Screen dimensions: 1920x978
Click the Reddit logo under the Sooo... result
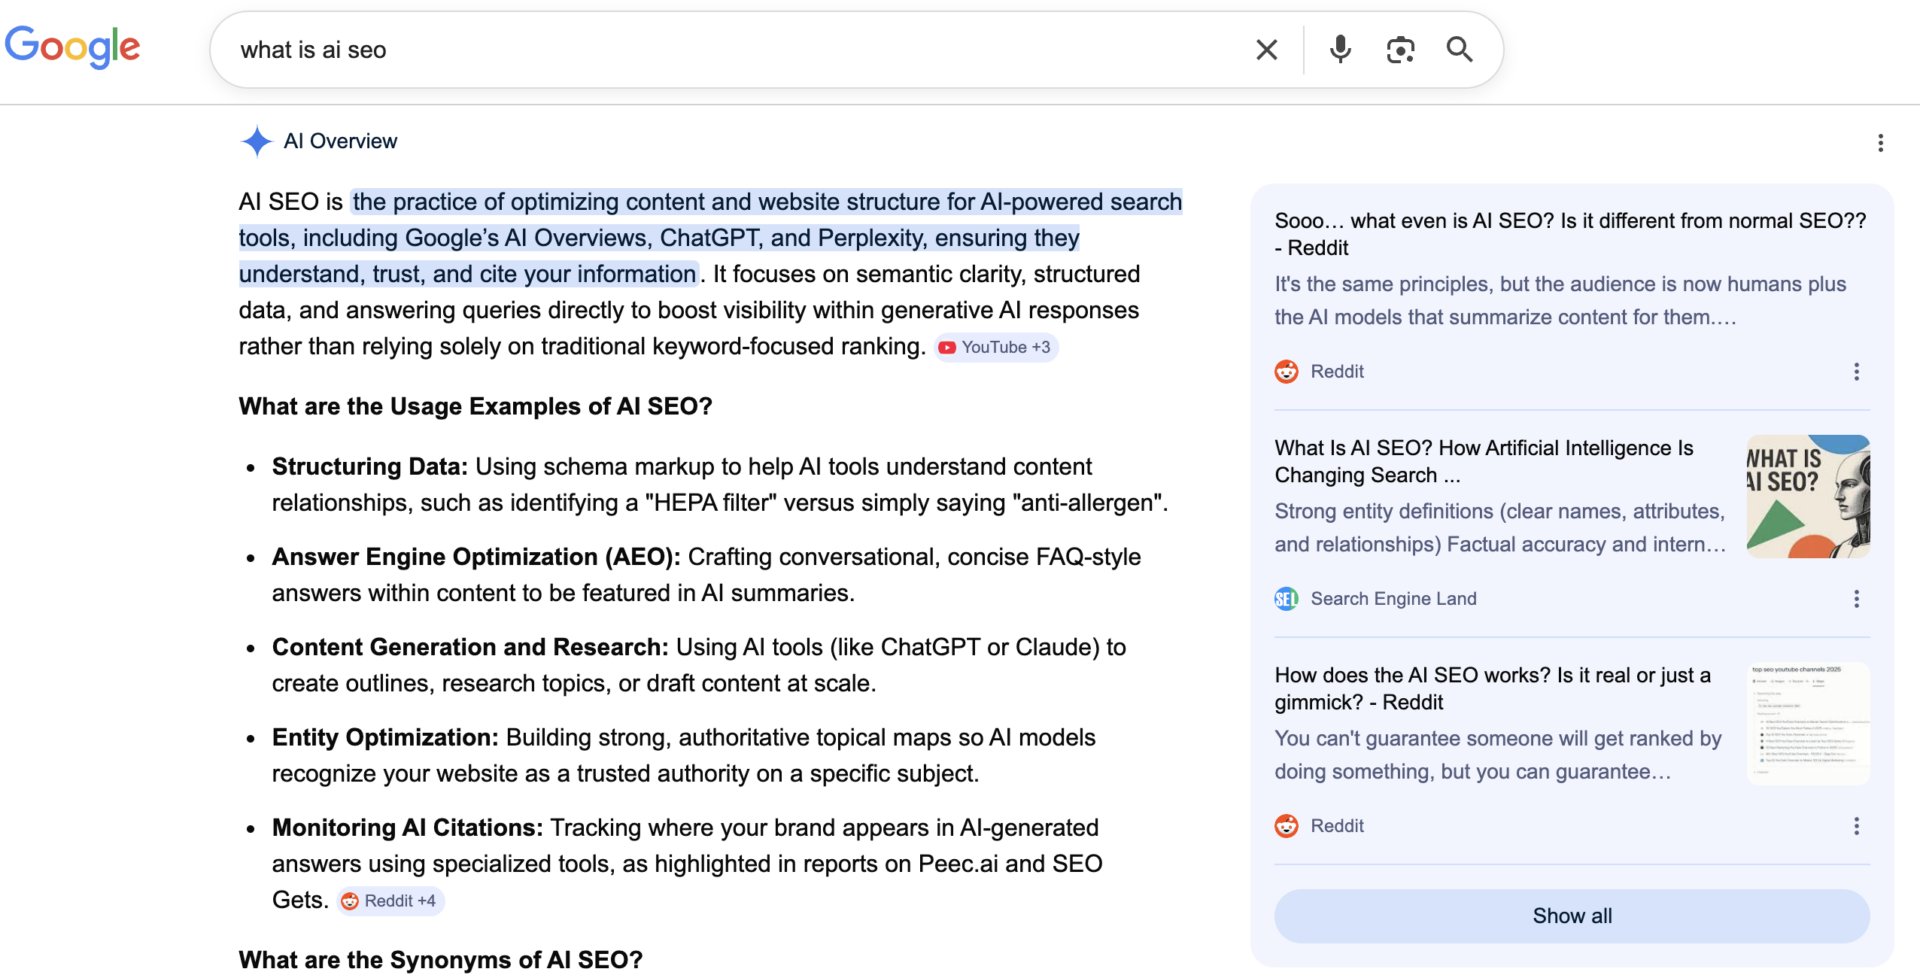pos(1286,372)
